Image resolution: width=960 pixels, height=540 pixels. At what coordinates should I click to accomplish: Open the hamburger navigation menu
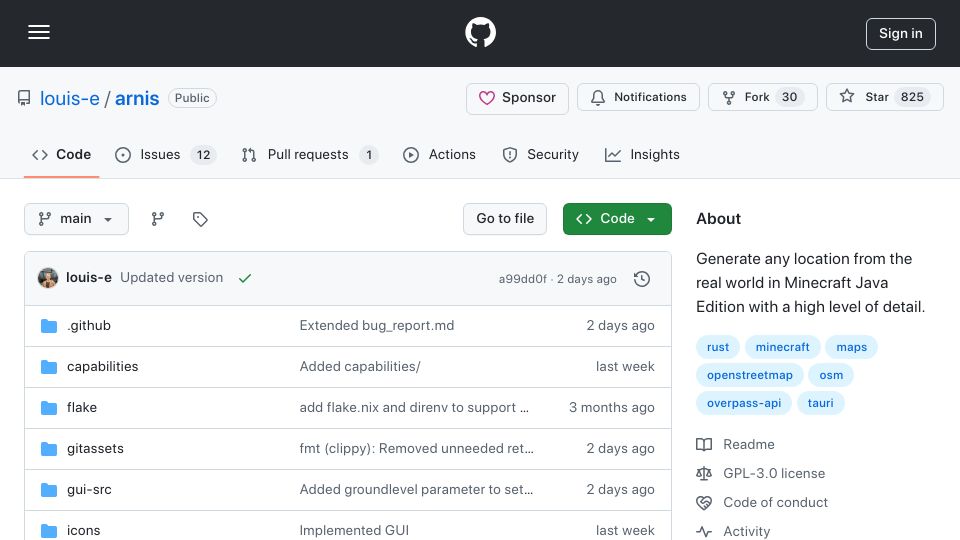39,32
